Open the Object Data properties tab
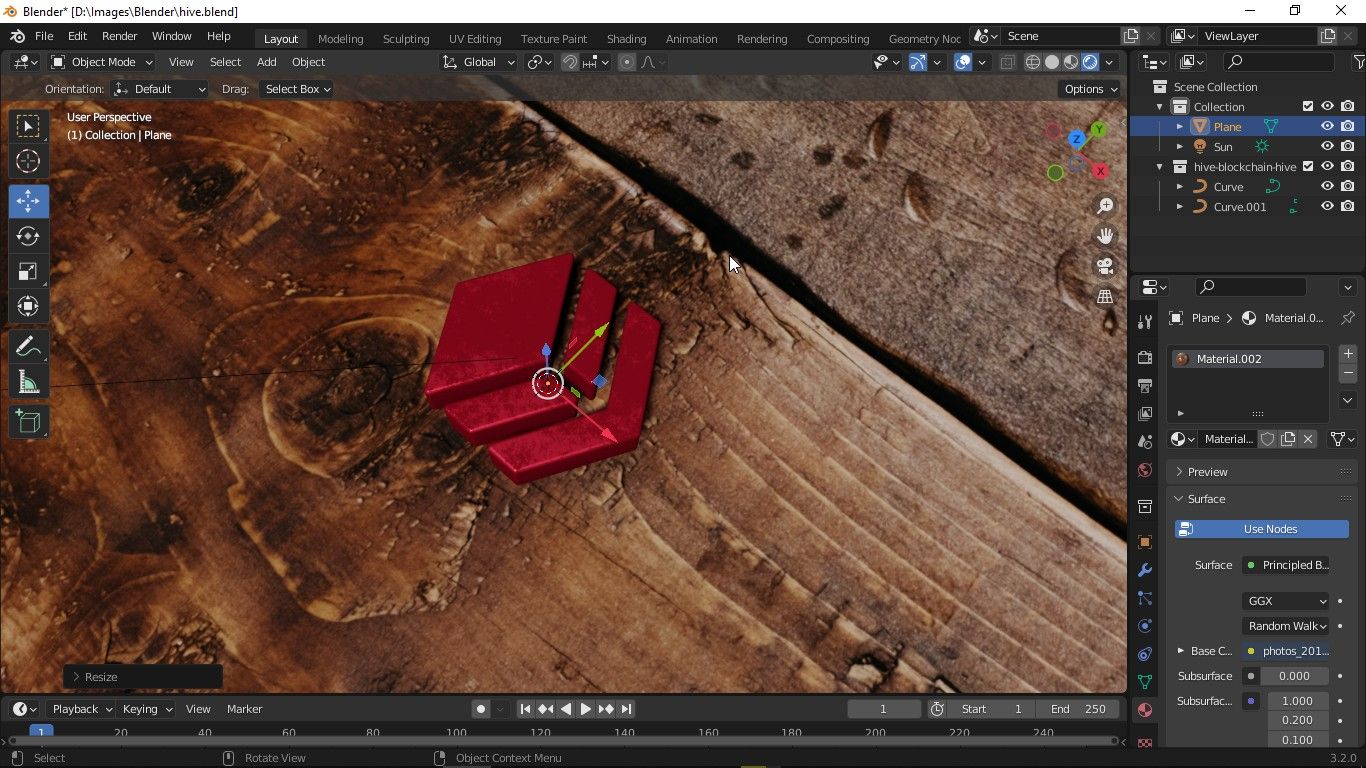 point(1145,682)
